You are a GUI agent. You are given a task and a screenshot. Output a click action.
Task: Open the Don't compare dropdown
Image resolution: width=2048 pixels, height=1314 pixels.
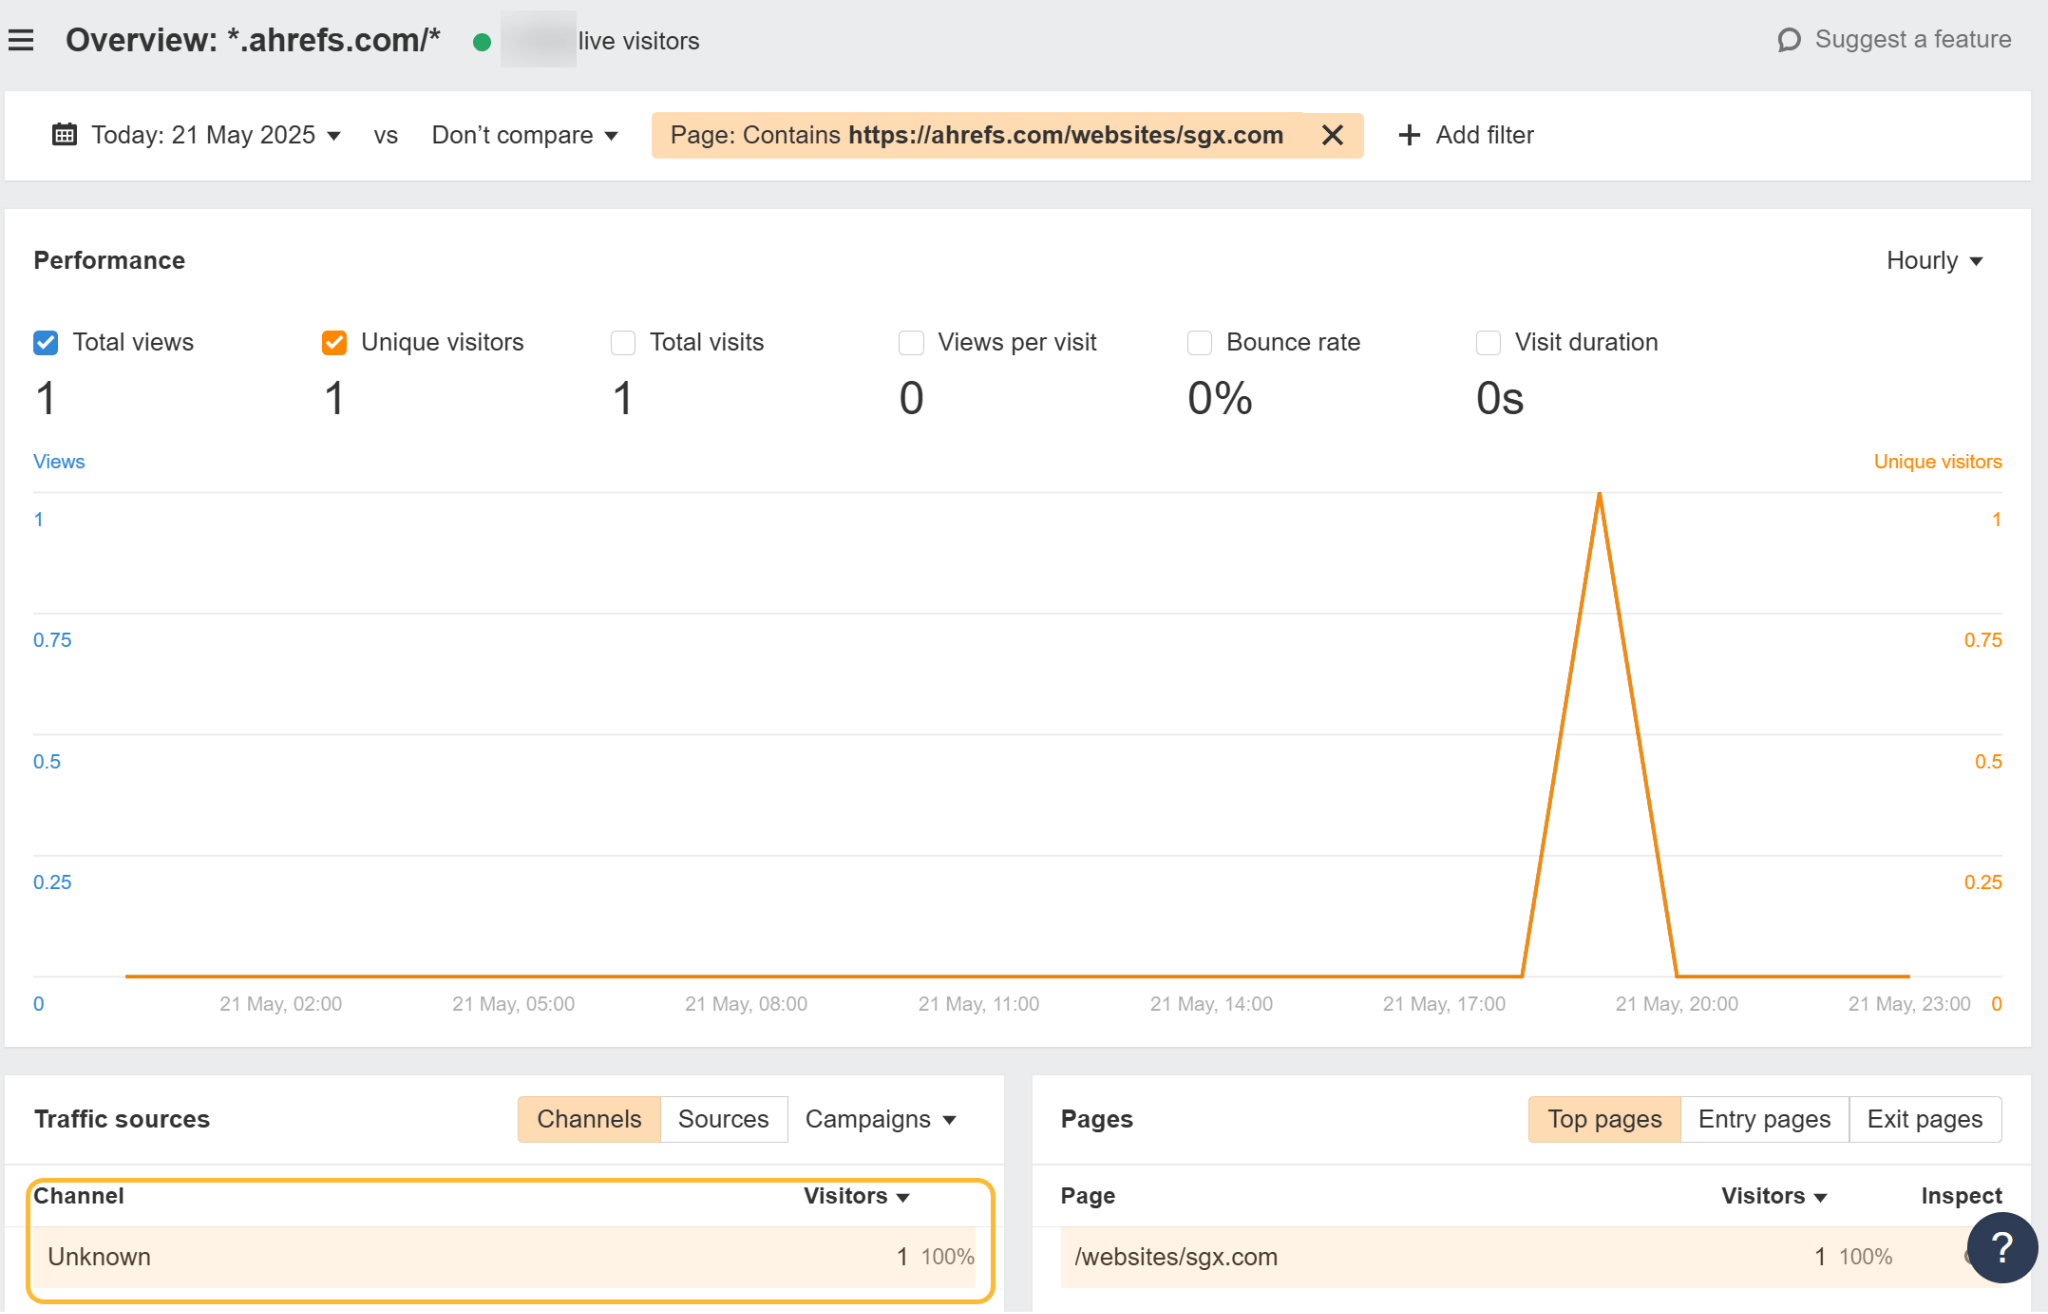[x=524, y=134]
